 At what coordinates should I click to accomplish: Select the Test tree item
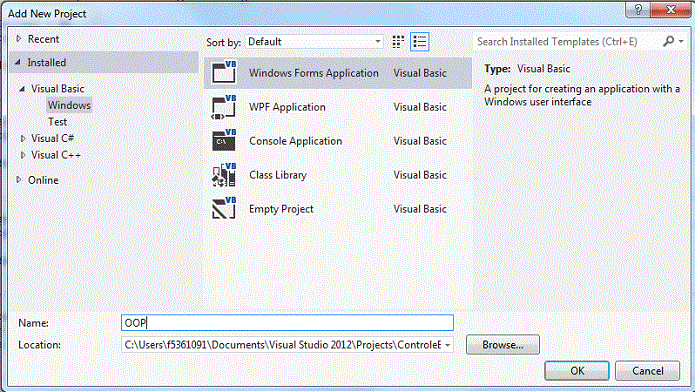click(57, 122)
